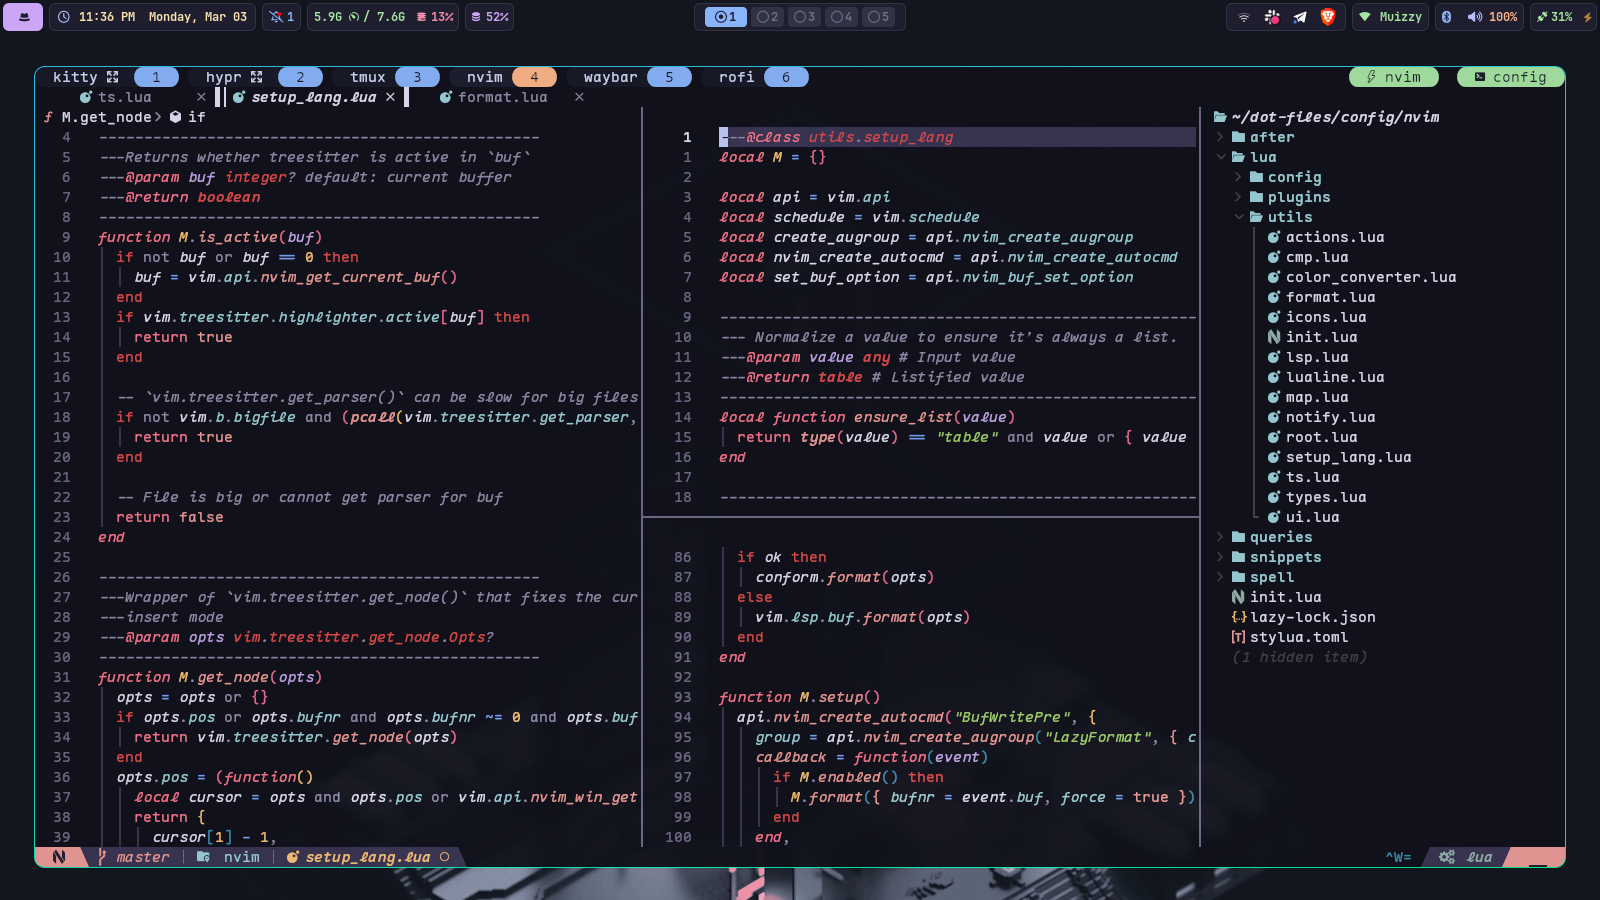1600x900 pixels.
Task: Expand the after folder in tree
Action: [1220, 137]
